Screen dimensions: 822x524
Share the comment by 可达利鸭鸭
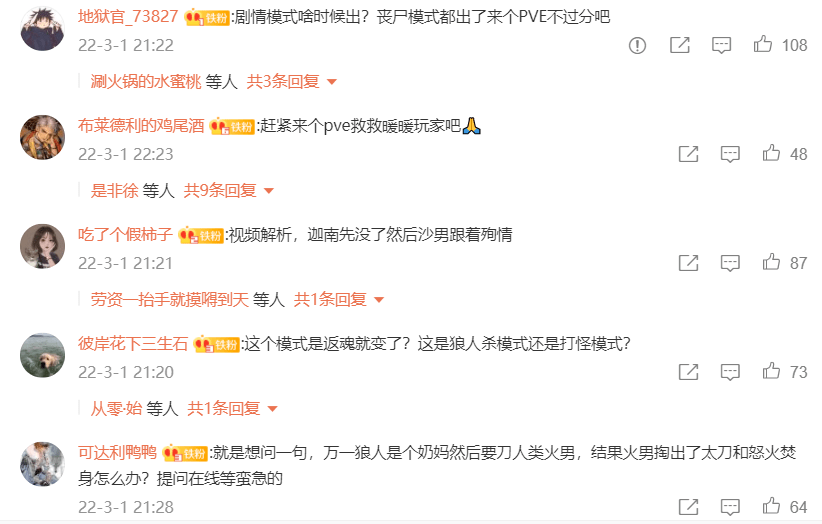(688, 507)
